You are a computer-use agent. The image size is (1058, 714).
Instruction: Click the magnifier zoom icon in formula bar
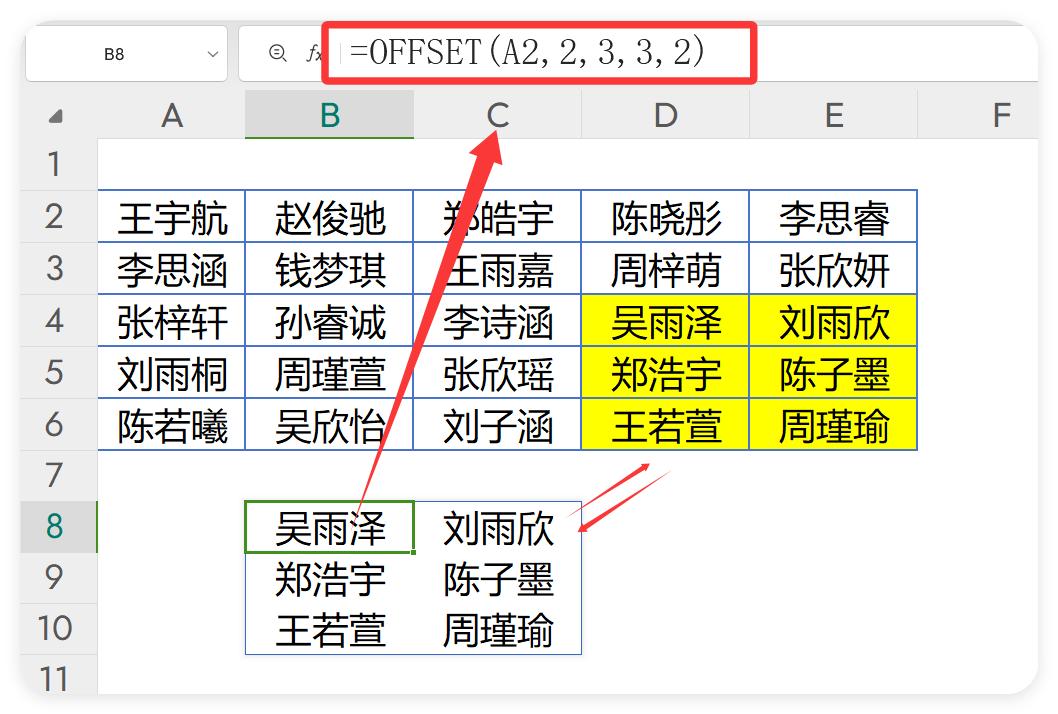(x=277, y=53)
